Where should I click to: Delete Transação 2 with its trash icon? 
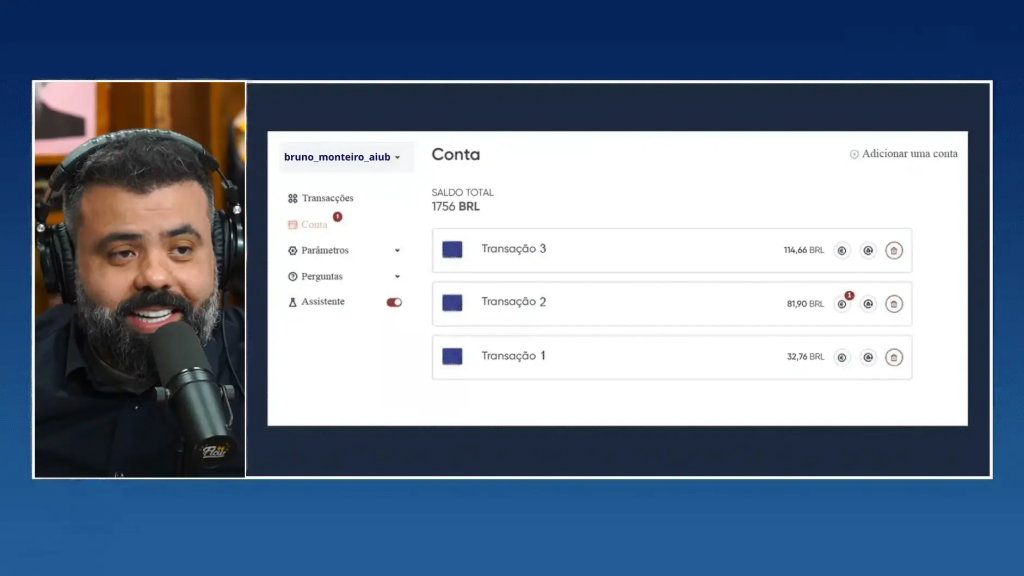(x=894, y=304)
